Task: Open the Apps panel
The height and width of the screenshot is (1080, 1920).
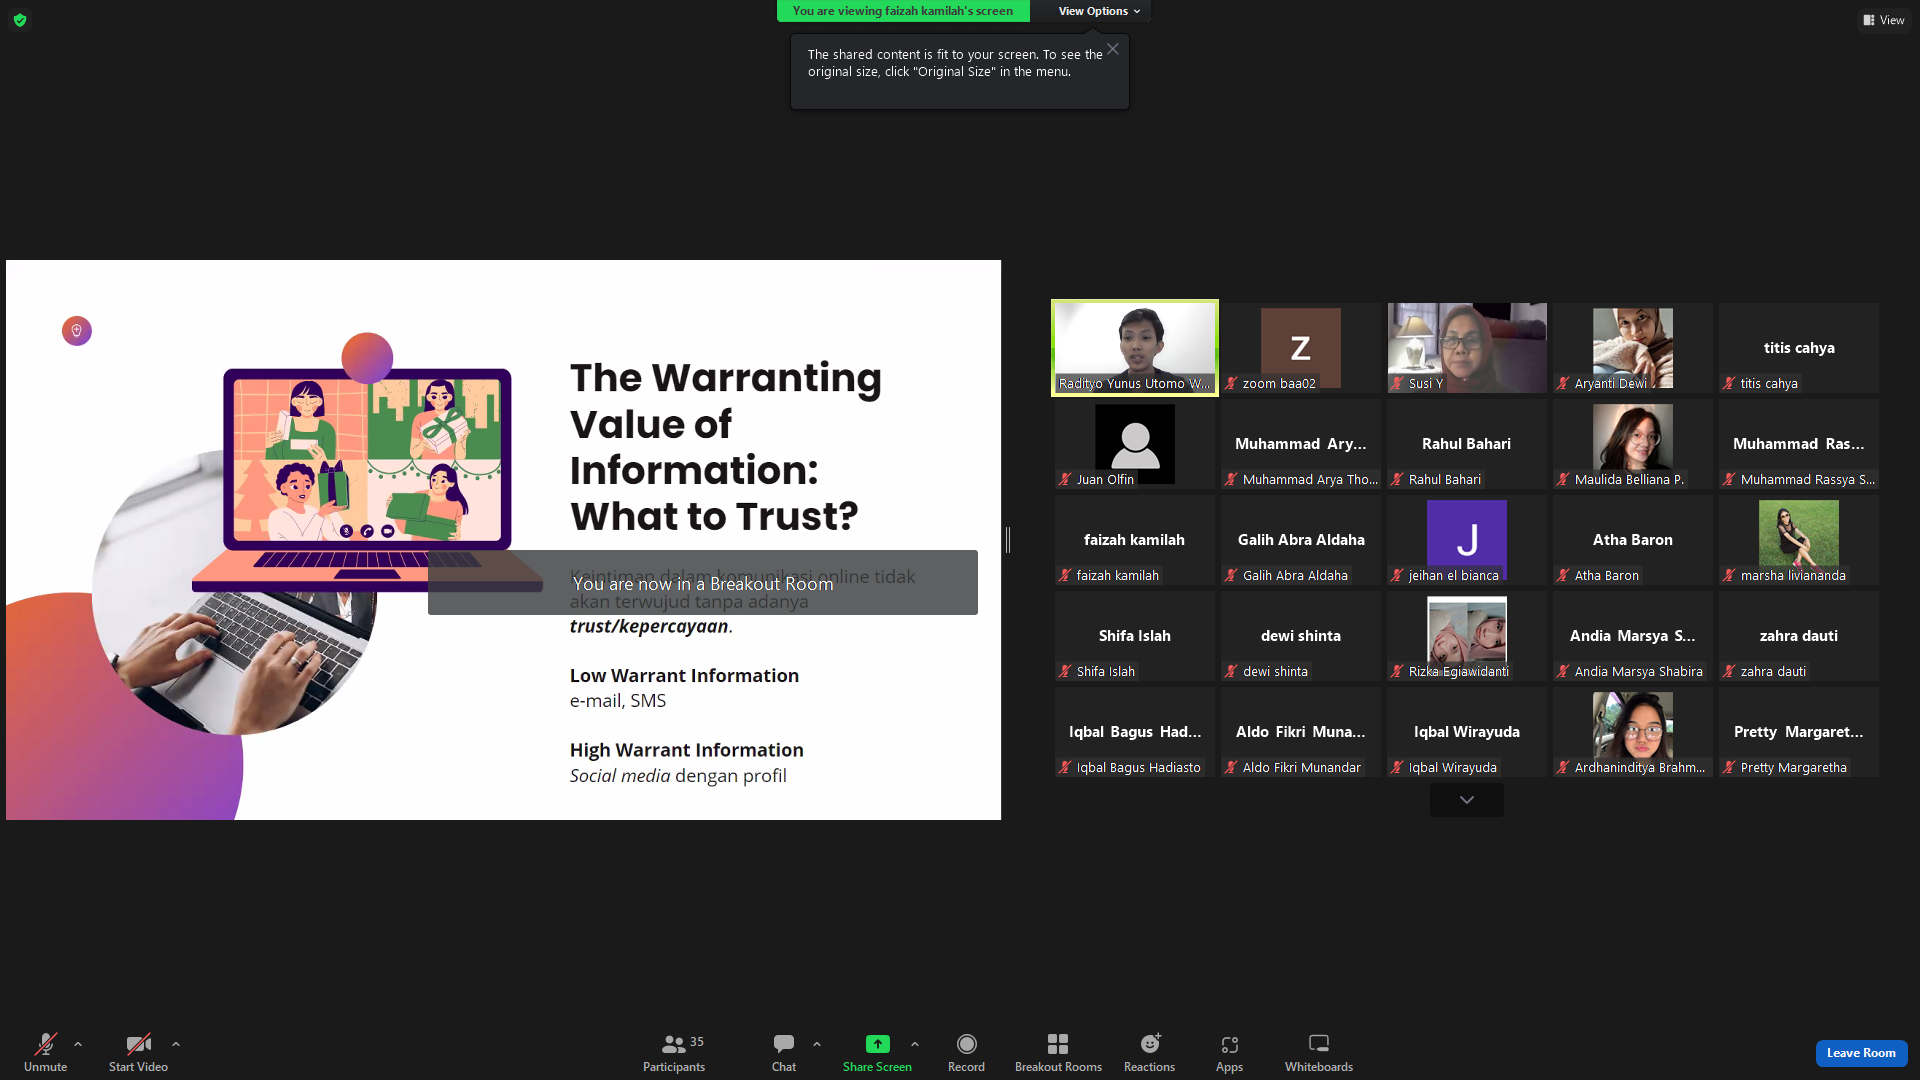Action: click(1230, 1052)
